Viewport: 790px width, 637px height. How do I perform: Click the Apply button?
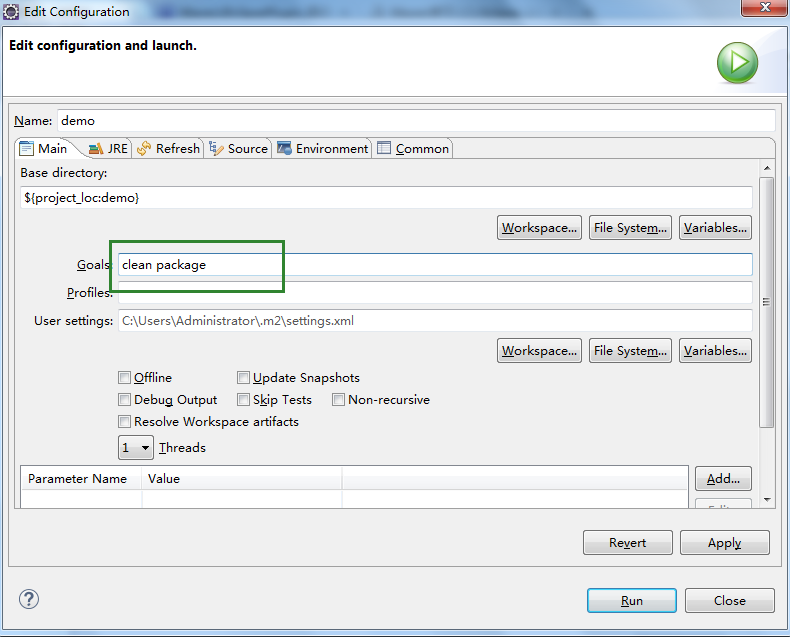pyautogui.click(x=725, y=543)
